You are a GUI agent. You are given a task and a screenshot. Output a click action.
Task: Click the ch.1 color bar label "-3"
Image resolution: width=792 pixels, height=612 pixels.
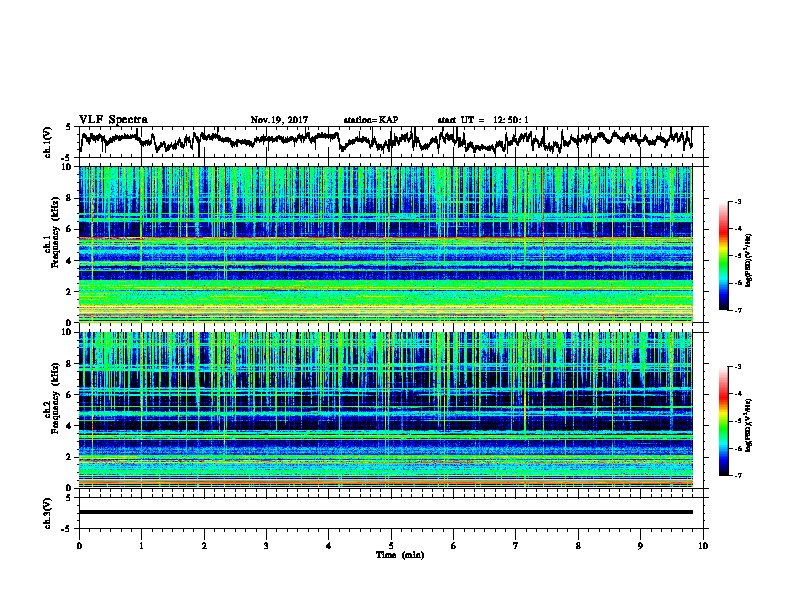(x=737, y=202)
